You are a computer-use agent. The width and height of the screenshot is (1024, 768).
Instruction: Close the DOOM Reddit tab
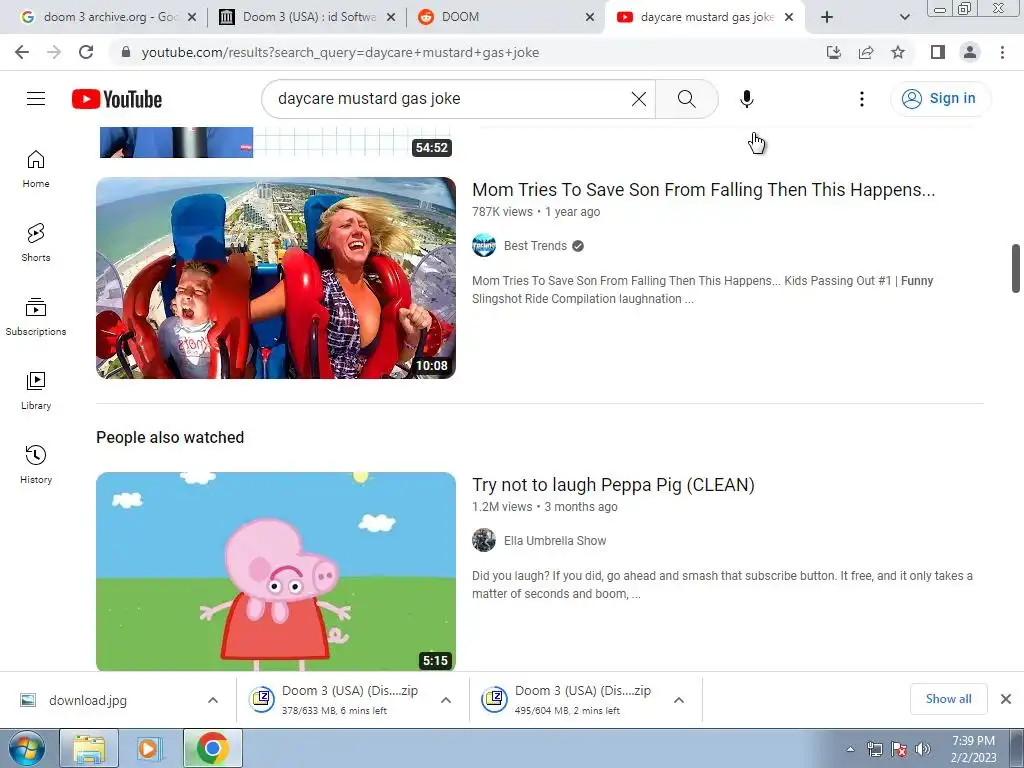[x=590, y=17]
